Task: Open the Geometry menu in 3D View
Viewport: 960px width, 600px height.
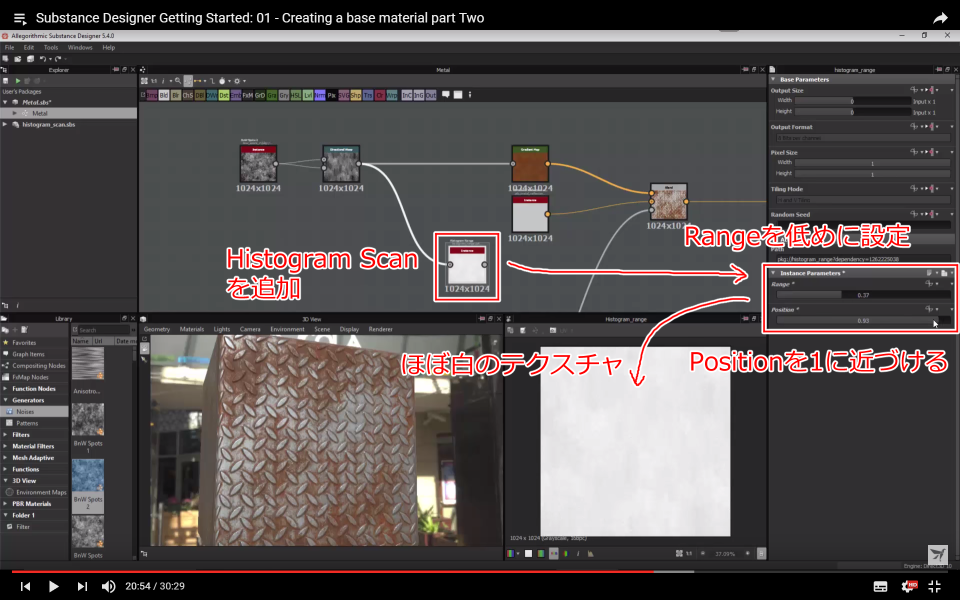Action: (x=157, y=329)
